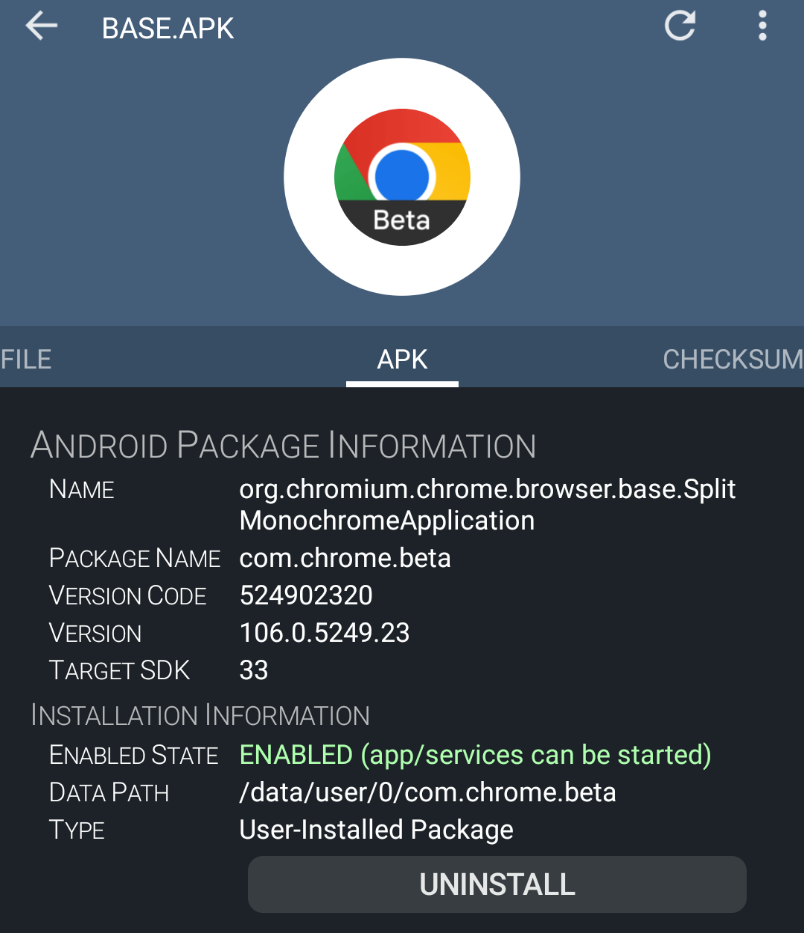Select data path /data/user/0/com.chrome.beta
The height and width of the screenshot is (933, 804).
click(427, 793)
